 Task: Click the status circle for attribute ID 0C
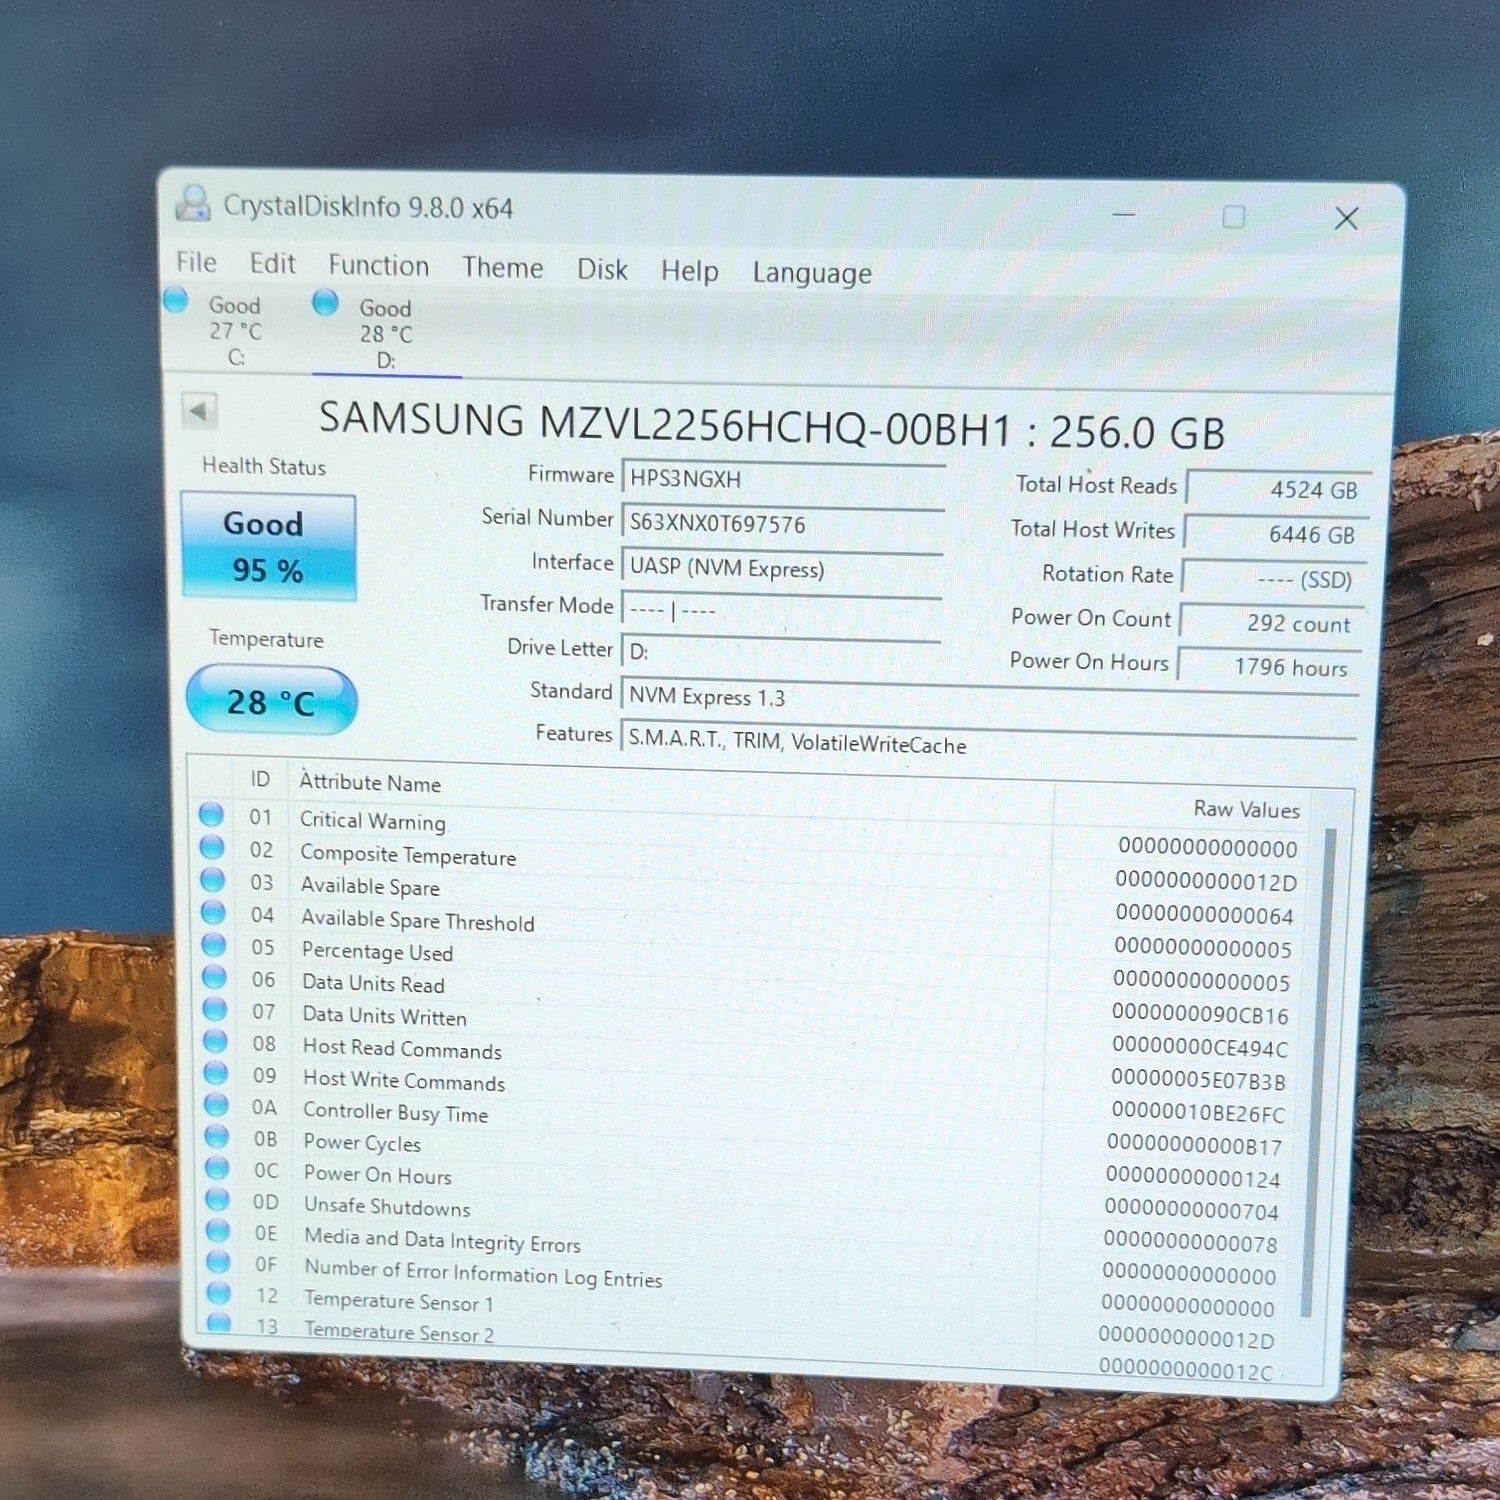click(217, 1168)
